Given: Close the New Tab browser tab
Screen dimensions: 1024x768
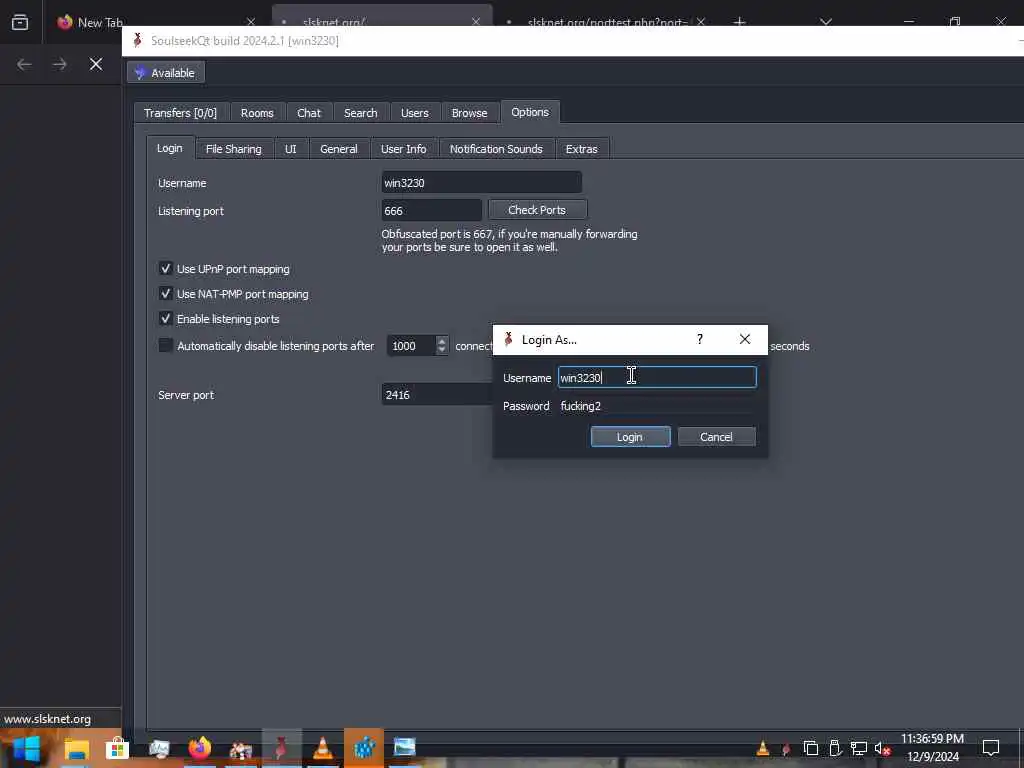Looking at the screenshot, I should click(x=251, y=22).
